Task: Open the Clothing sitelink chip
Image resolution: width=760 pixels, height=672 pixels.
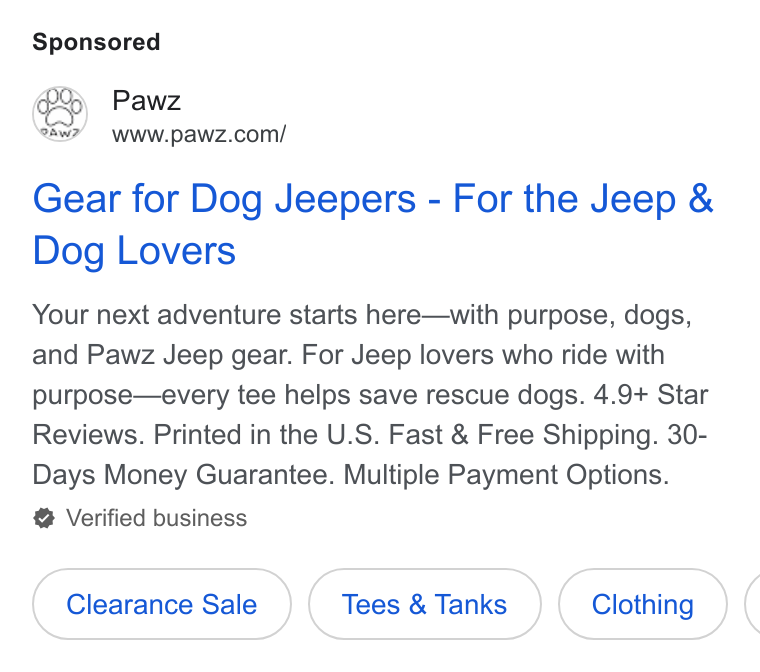Action: click(x=643, y=604)
